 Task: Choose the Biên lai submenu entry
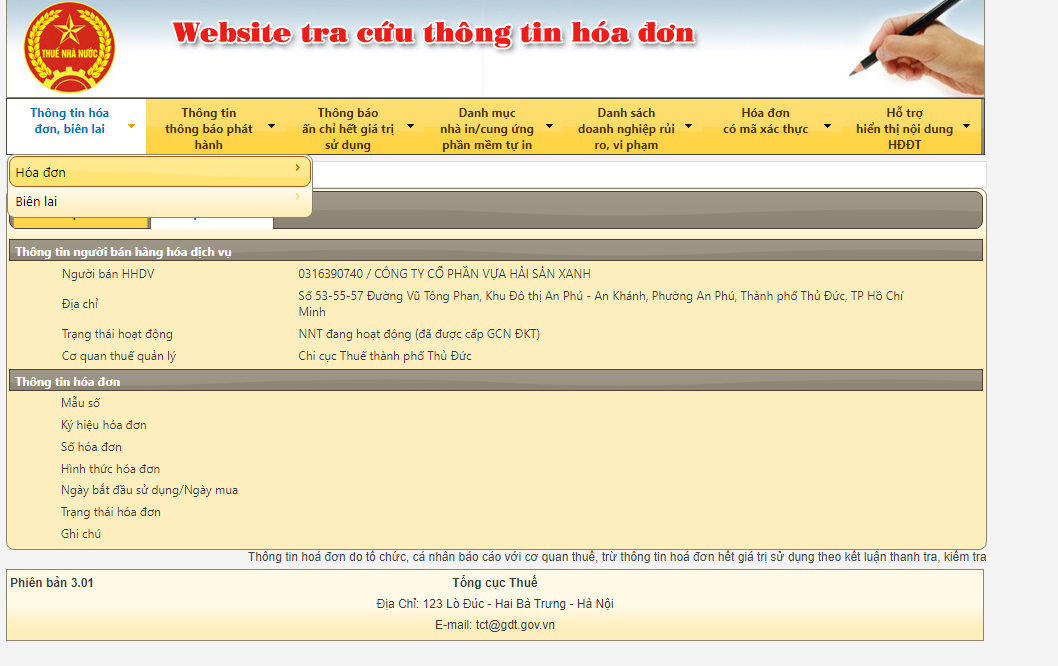(37, 202)
